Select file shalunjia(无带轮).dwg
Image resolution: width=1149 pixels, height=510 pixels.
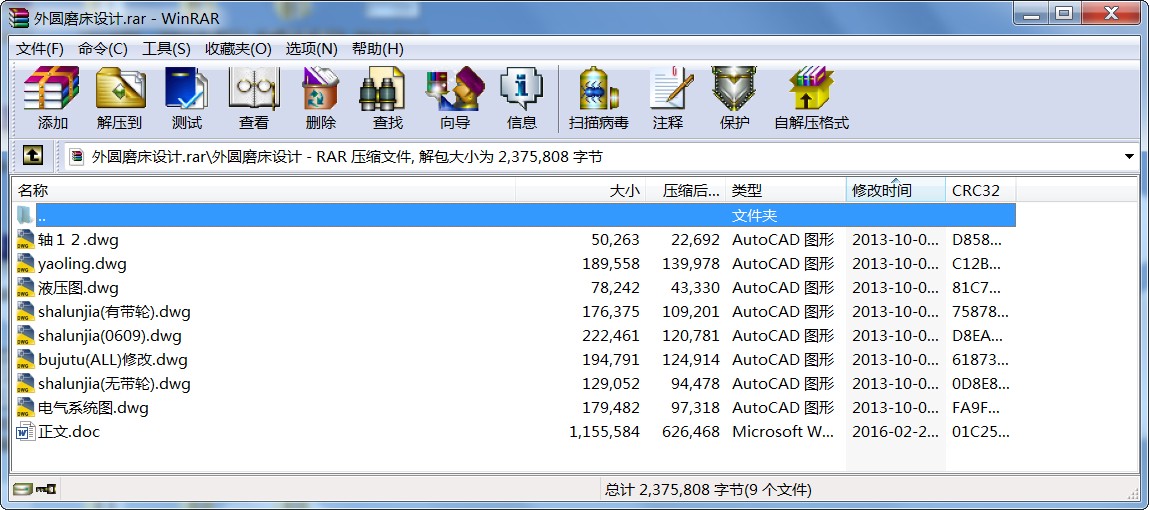pos(114,383)
